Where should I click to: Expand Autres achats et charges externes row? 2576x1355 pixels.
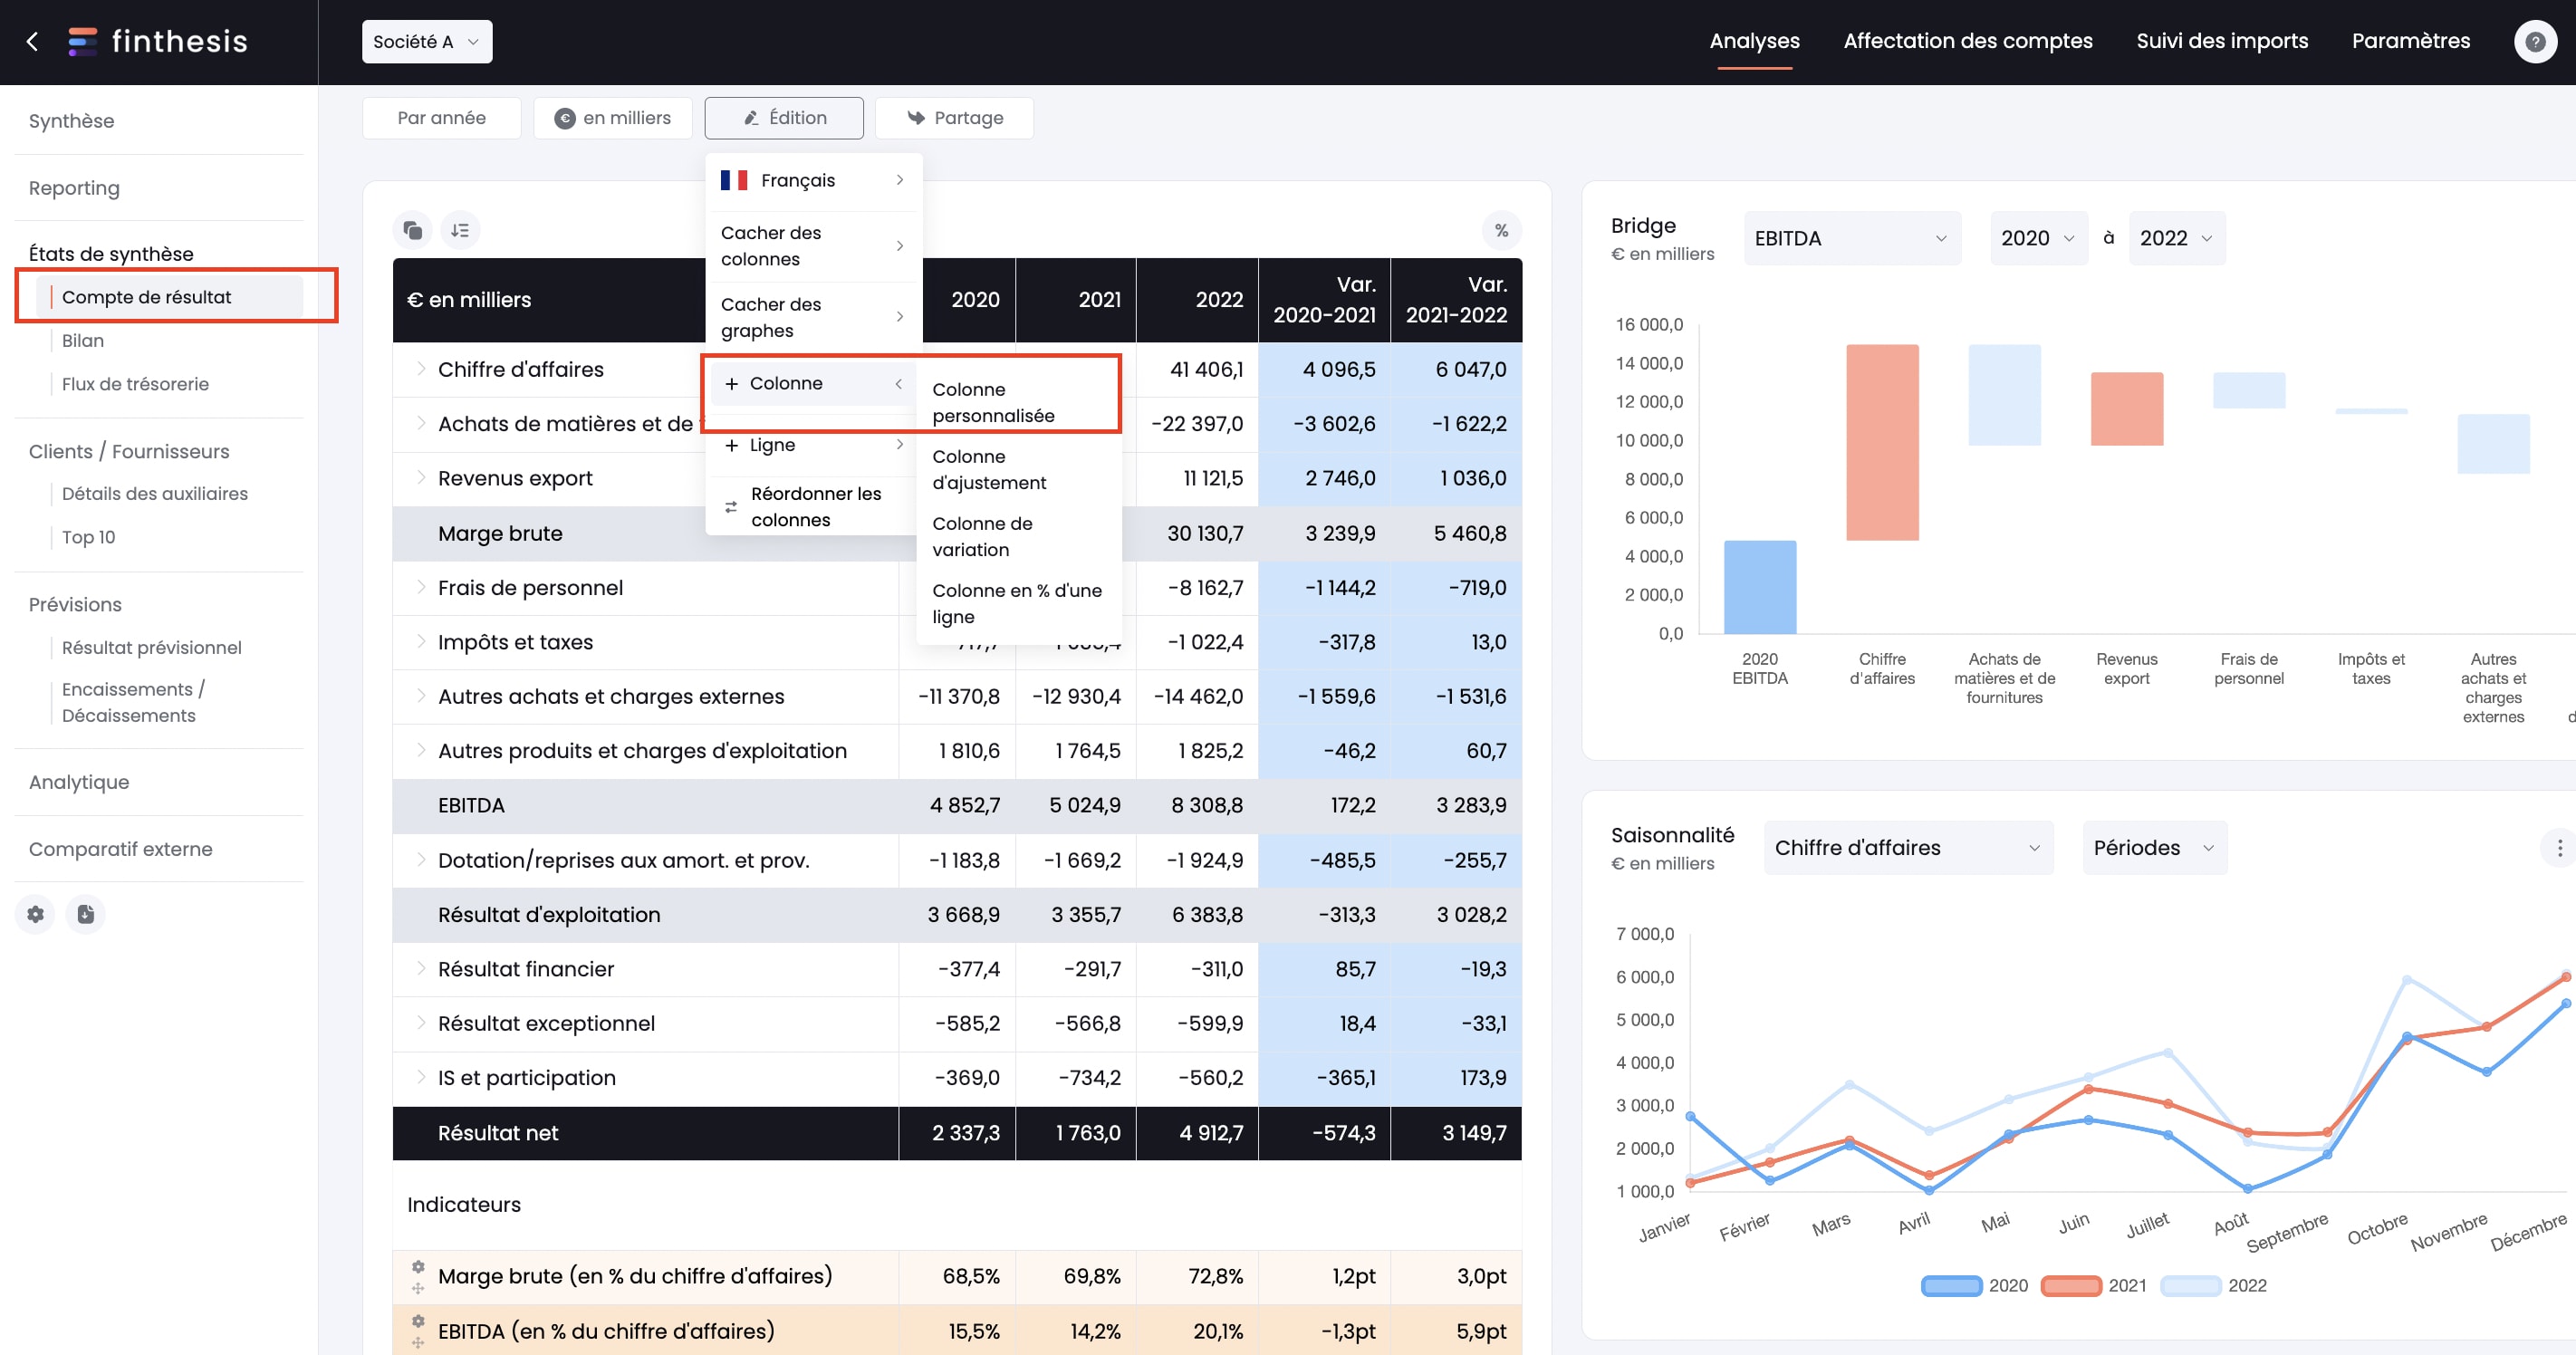(x=420, y=695)
